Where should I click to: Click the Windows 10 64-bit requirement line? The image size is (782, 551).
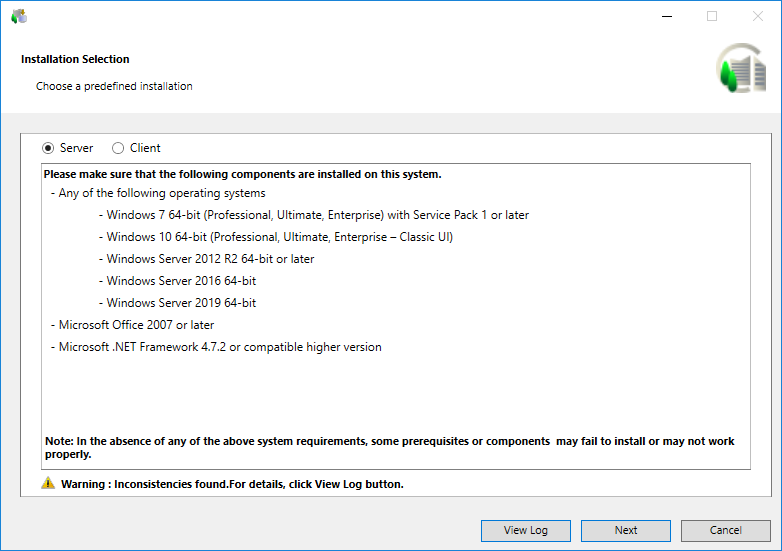point(279,237)
